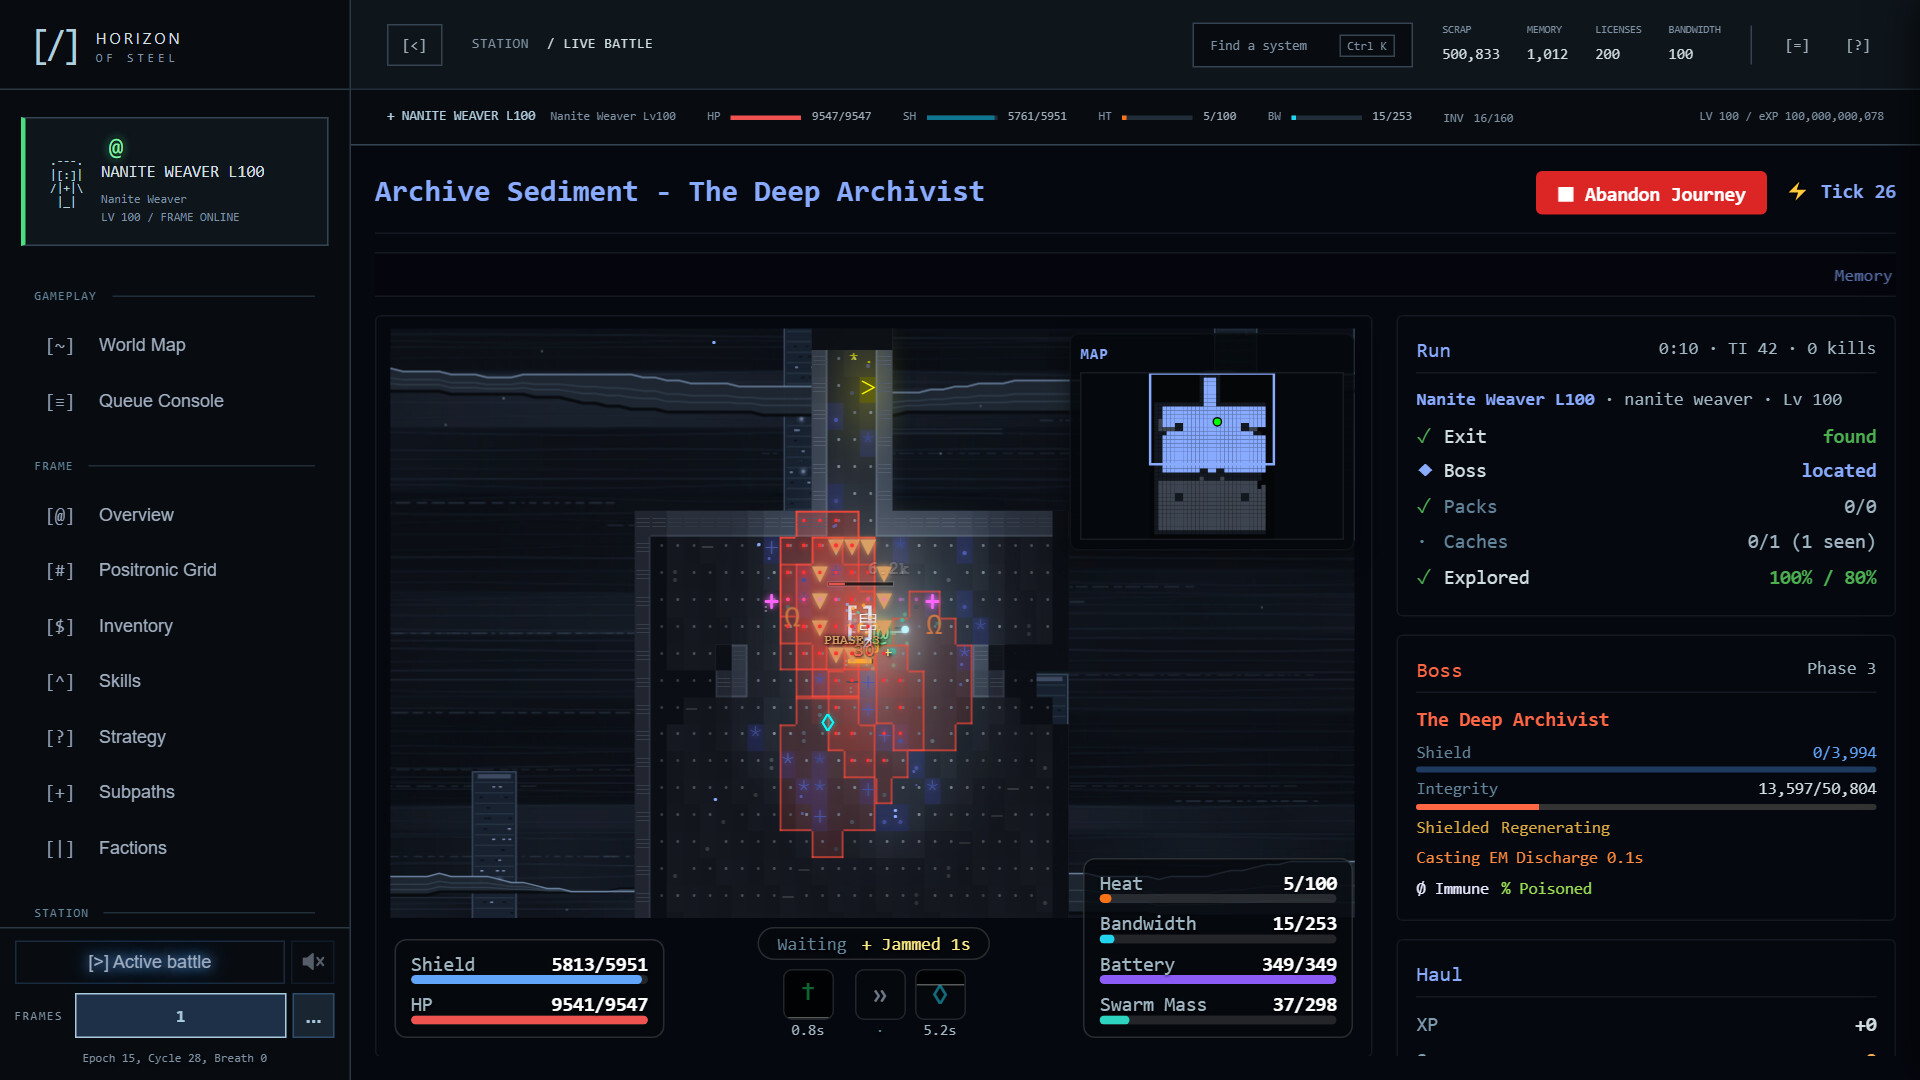The image size is (1920, 1080).
Task: Click the Active battle button
Action: point(150,962)
